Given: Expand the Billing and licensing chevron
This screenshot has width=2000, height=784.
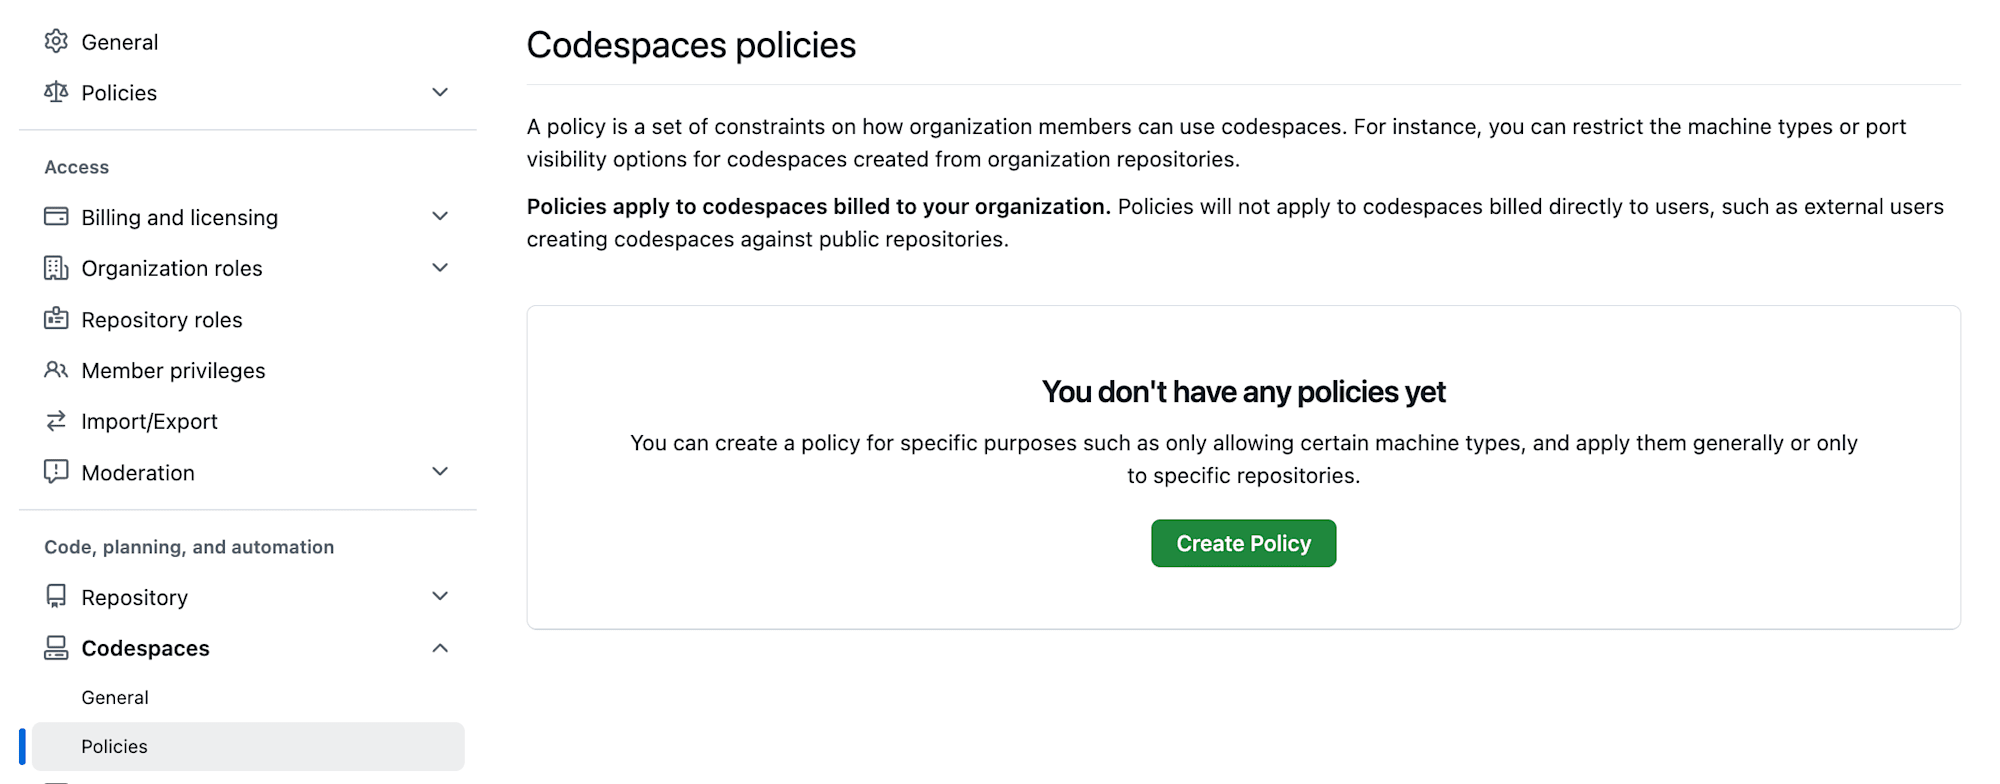Looking at the screenshot, I should [x=440, y=217].
